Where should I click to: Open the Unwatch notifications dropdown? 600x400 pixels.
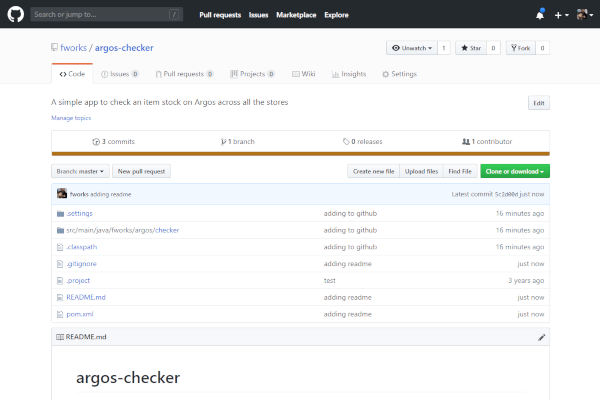[410, 47]
